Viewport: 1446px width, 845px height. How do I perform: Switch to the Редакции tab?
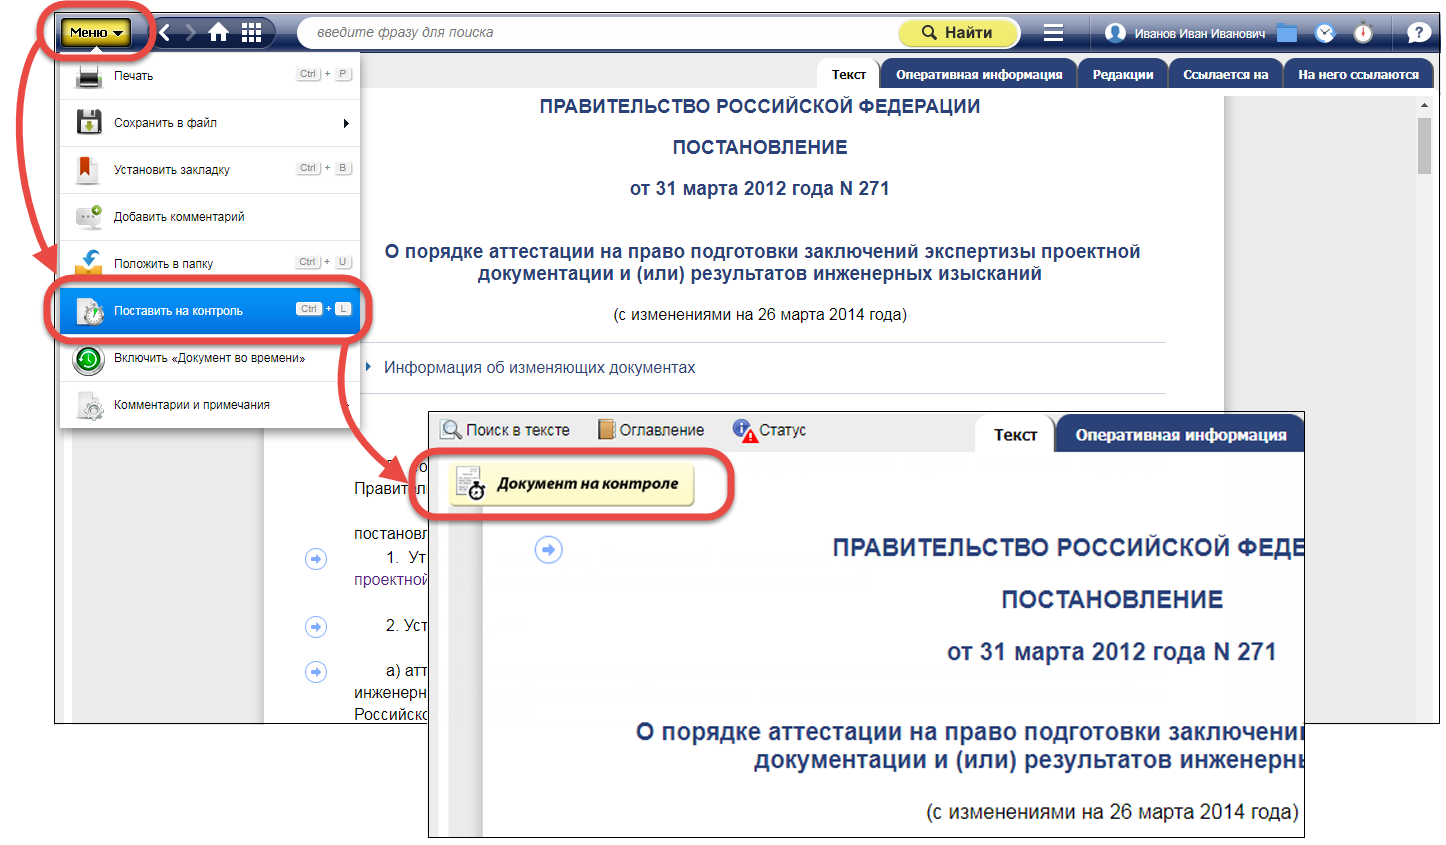point(1122,75)
